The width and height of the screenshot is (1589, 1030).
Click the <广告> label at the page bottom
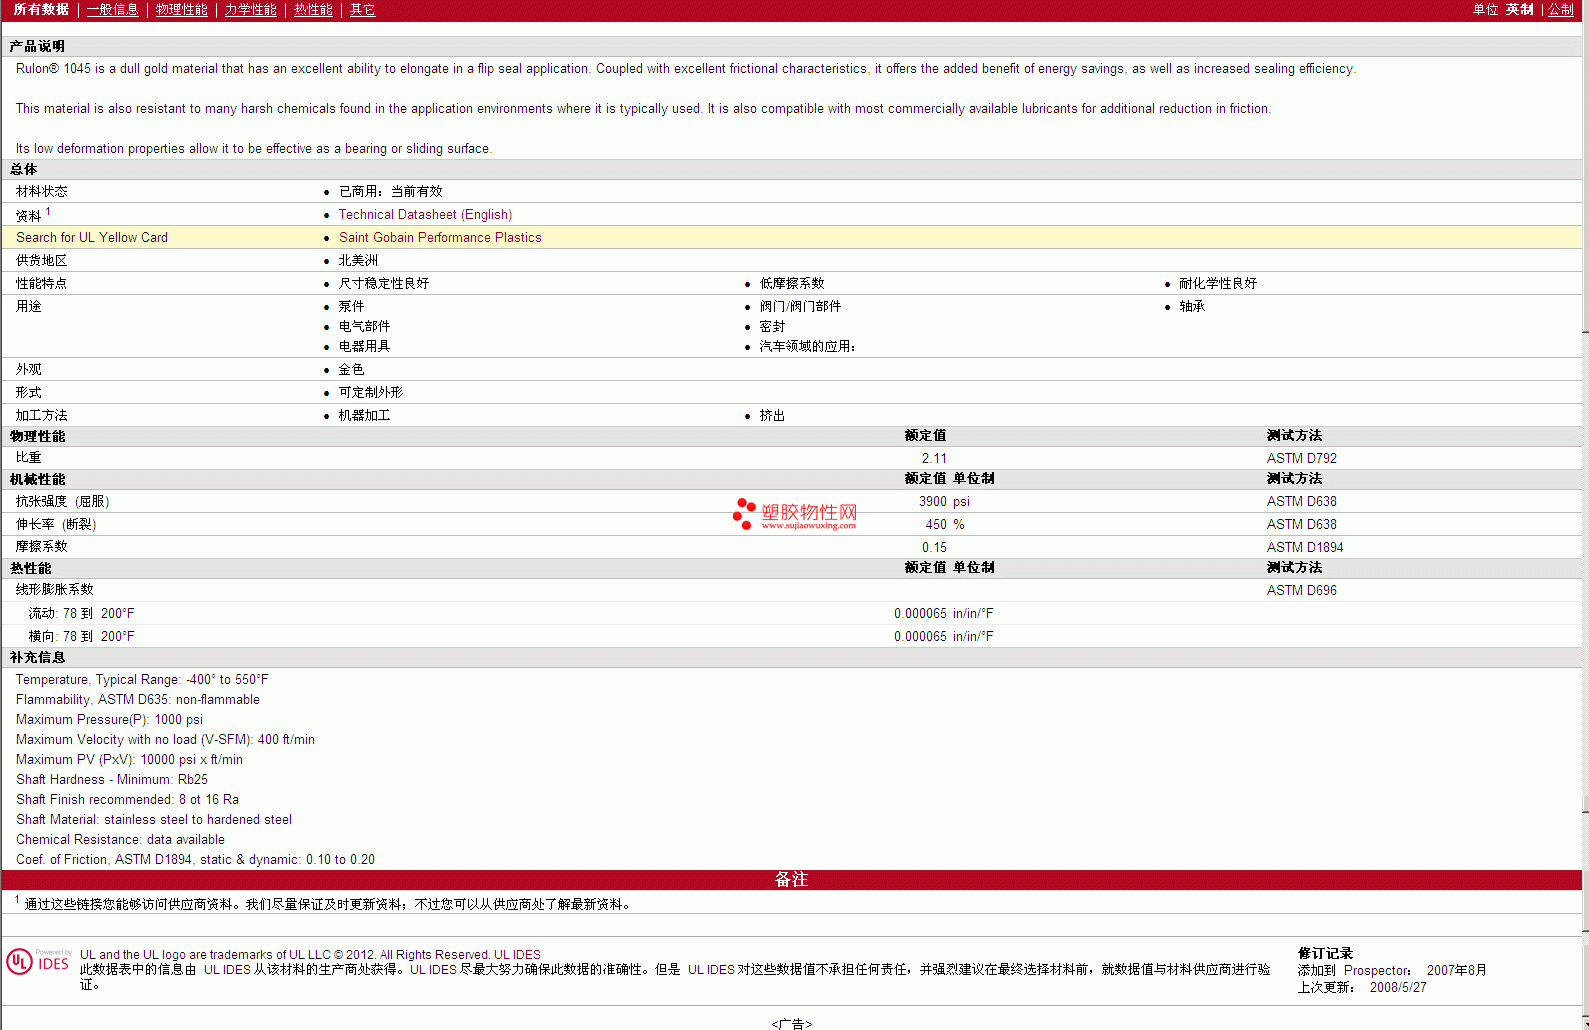(791, 1023)
